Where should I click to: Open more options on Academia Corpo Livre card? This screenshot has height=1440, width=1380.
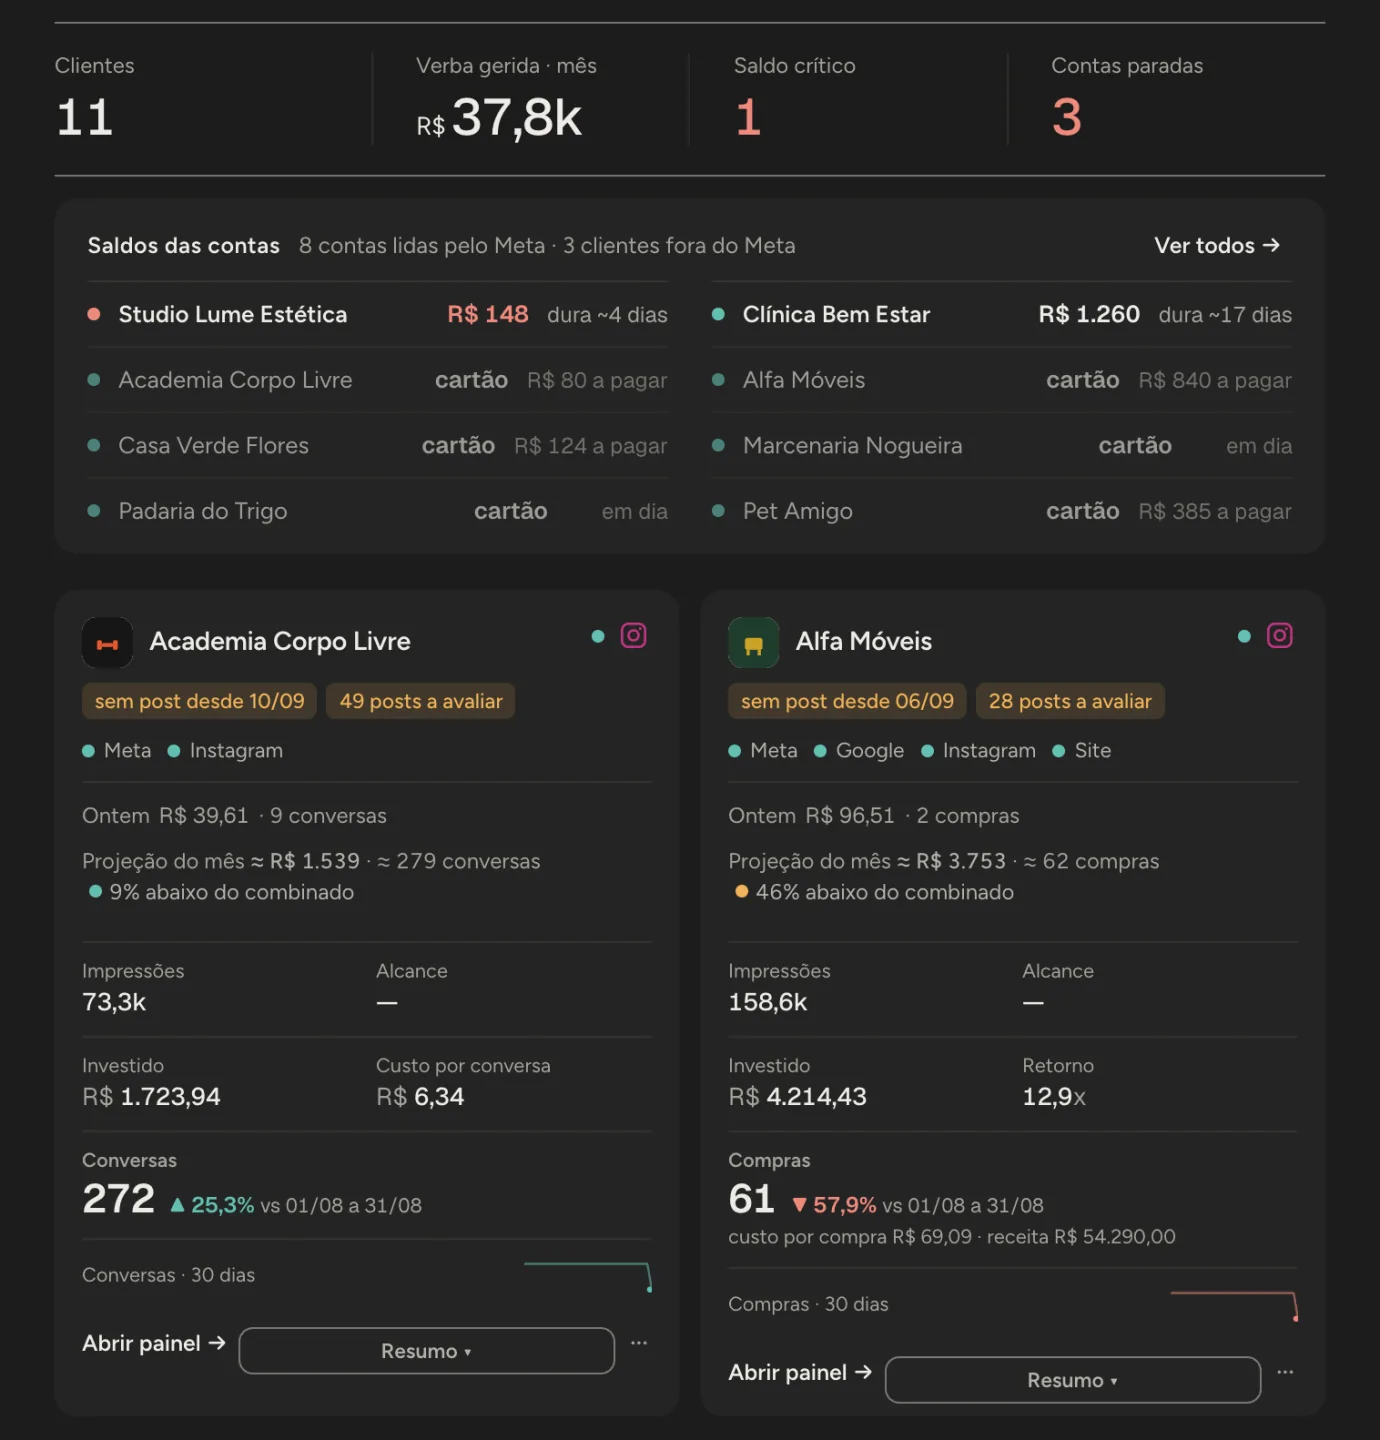pos(639,1343)
